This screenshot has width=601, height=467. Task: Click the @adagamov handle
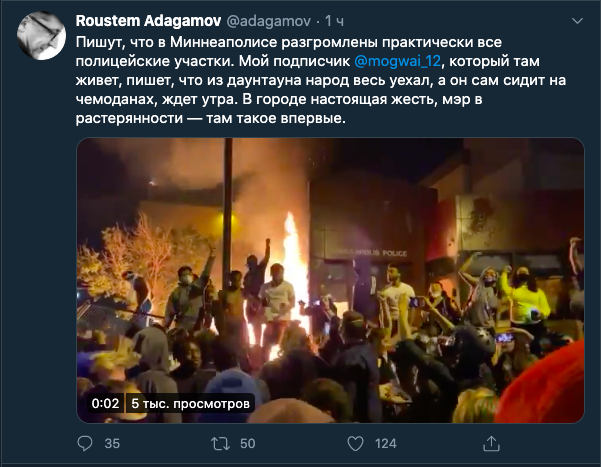click(x=268, y=21)
